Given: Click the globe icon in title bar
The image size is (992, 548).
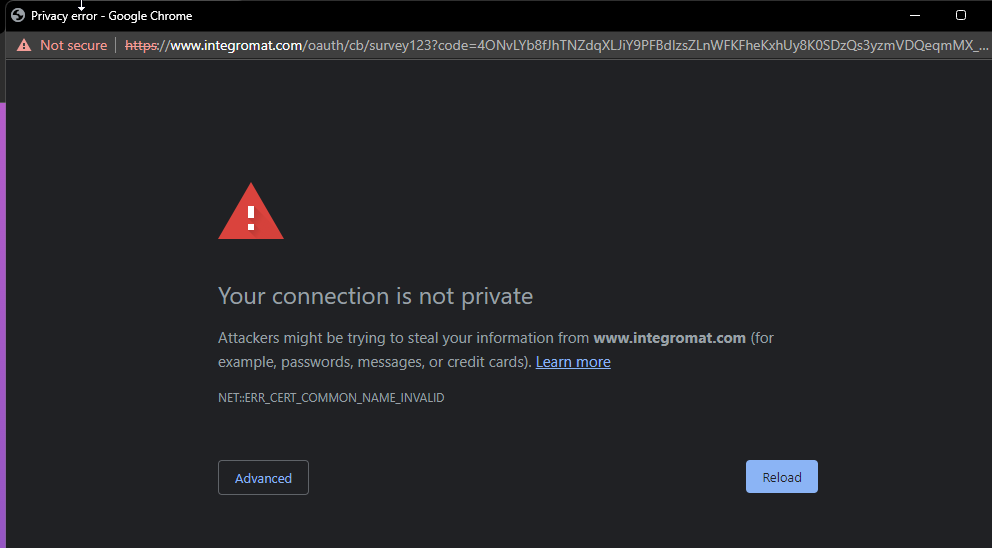Looking at the screenshot, I should click(x=18, y=15).
